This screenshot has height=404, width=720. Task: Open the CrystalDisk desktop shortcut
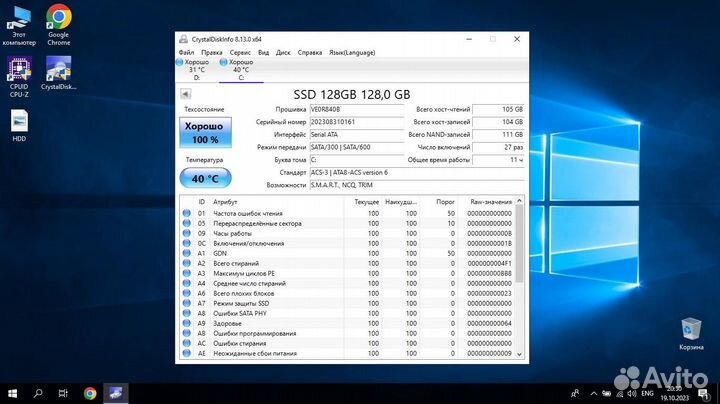click(x=58, y=73)
